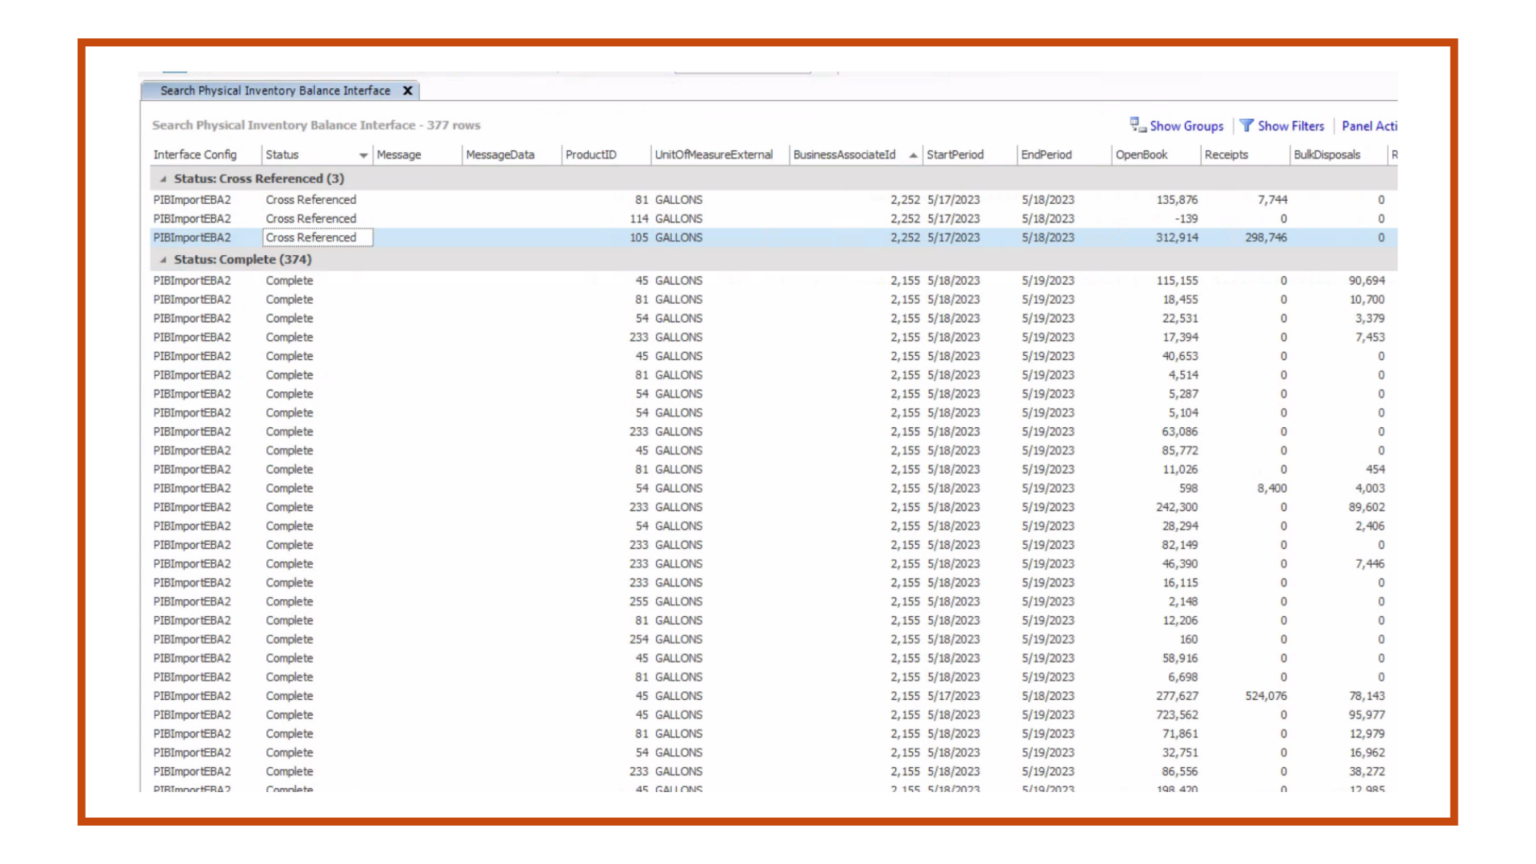1536x864 pixels.
Task: Select OpenBook value 277,627
Action: click(x=1177, y=697)
